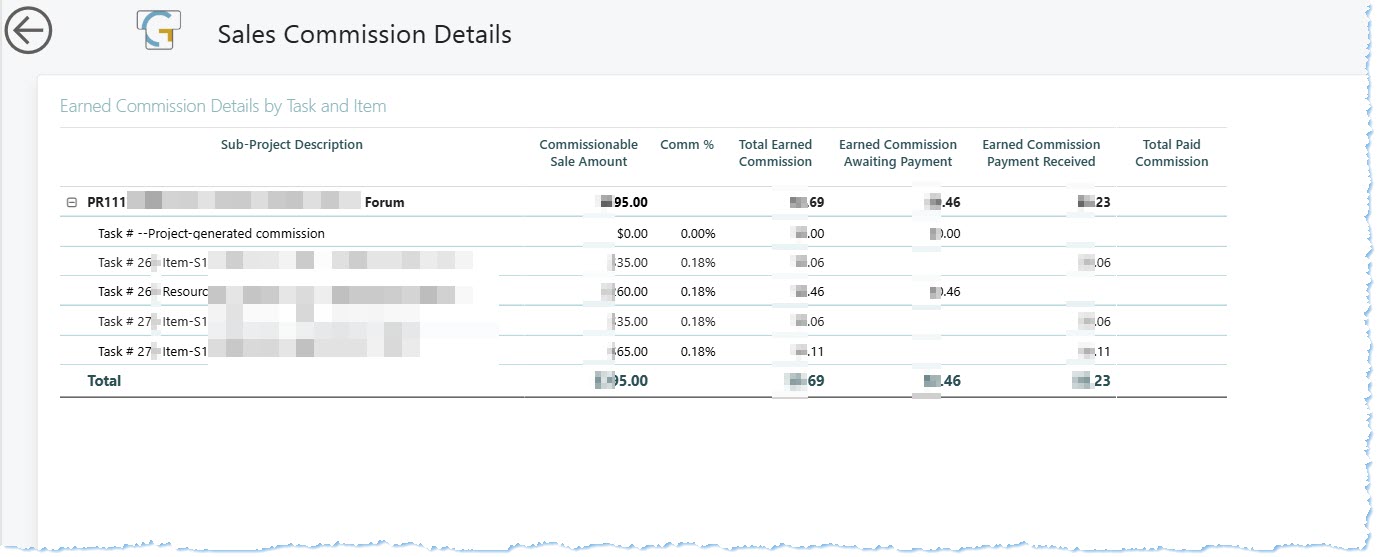The width and height of the screenshot is (1379, 557).
Task: Click the $0.00 sale amount cell
Action: [x=632, y=233]
